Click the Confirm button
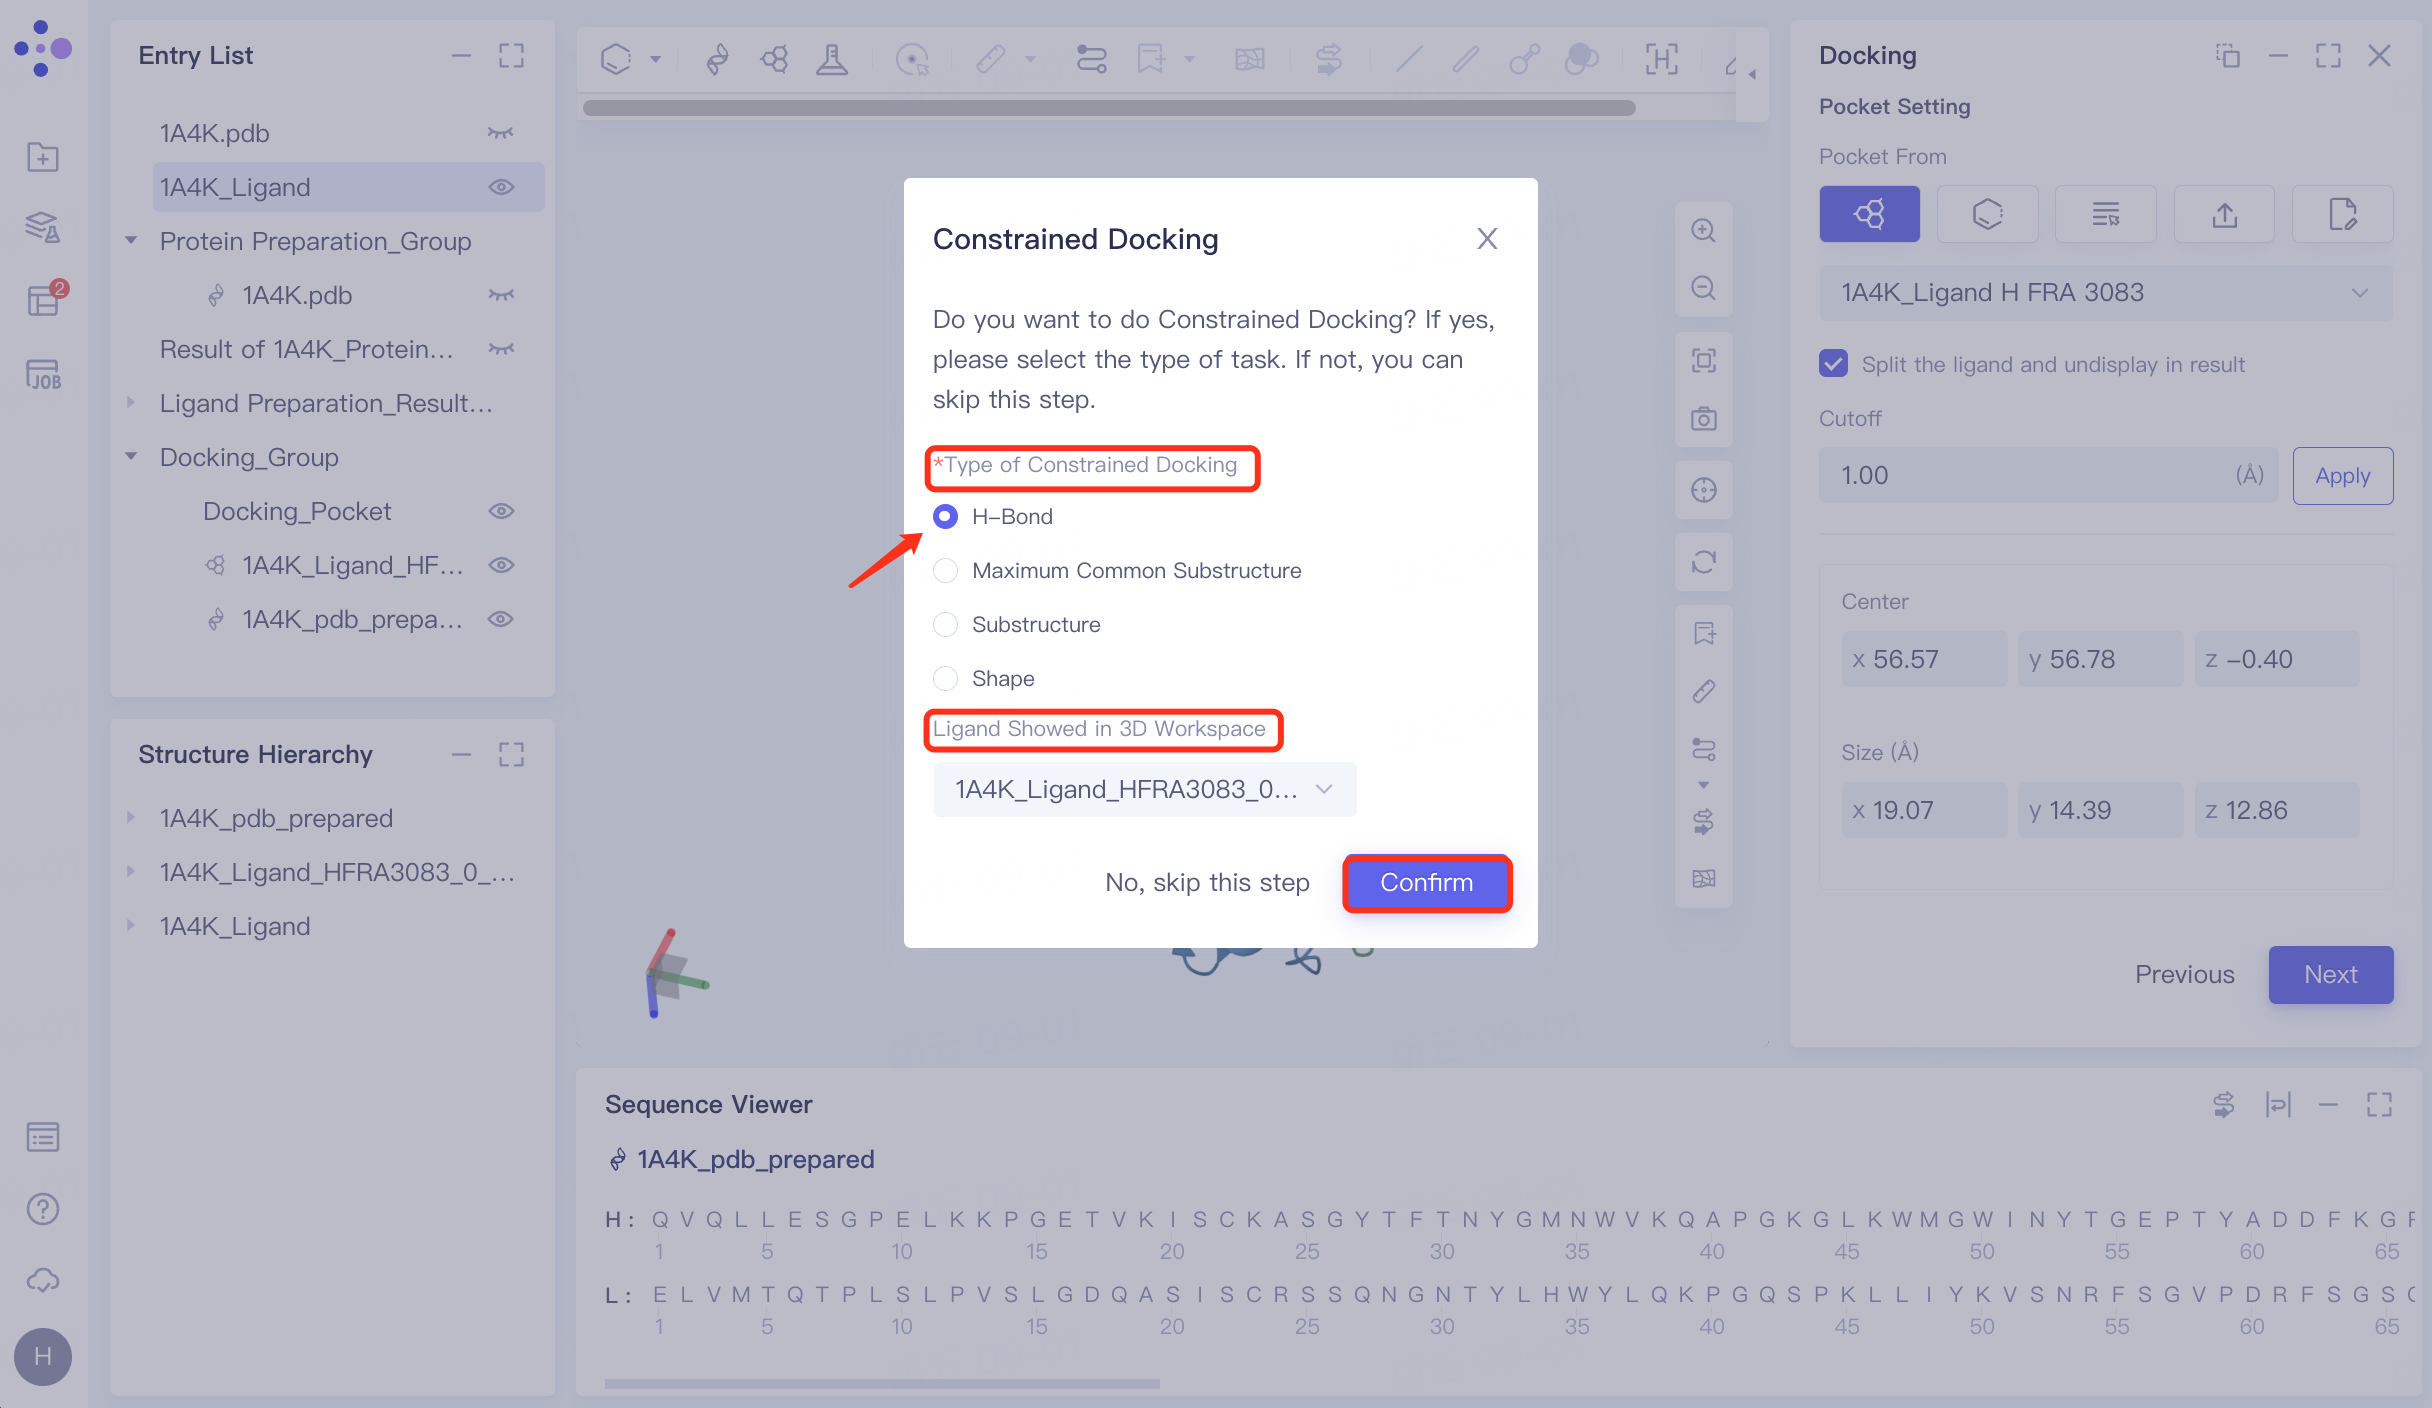 click(1426, 883)
